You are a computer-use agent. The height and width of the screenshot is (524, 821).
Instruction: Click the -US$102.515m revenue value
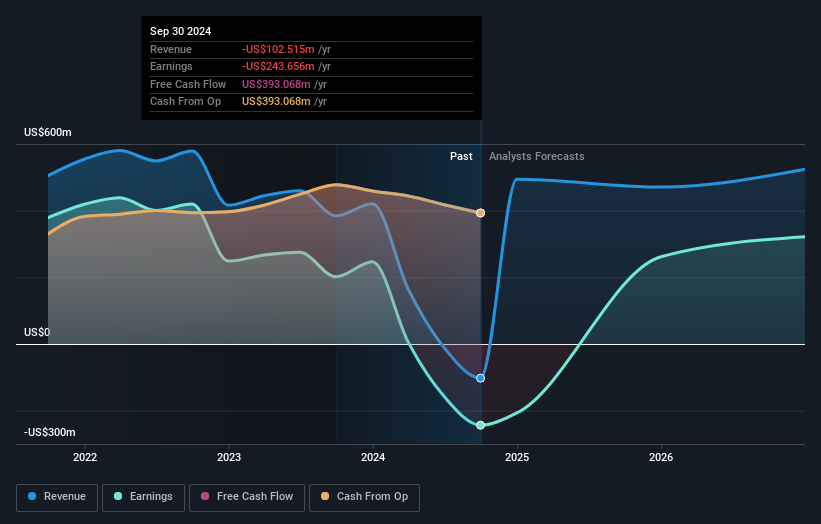click(278, 49)
